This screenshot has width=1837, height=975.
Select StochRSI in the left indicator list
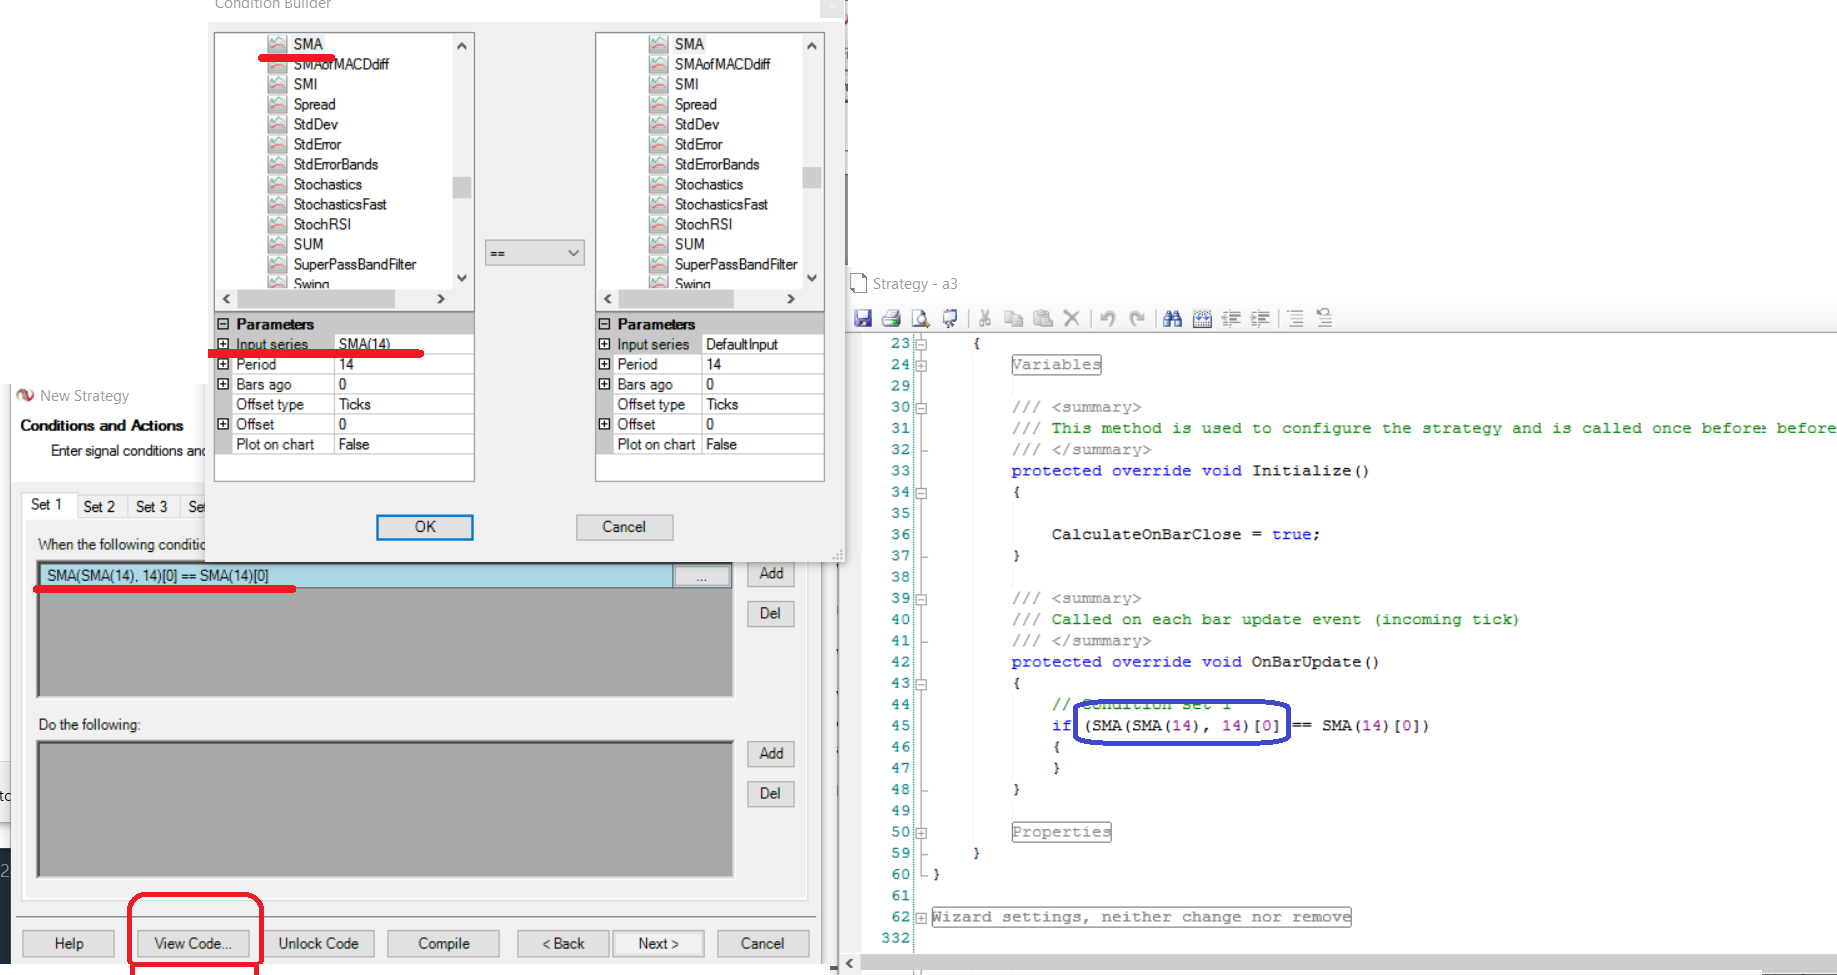322,224
